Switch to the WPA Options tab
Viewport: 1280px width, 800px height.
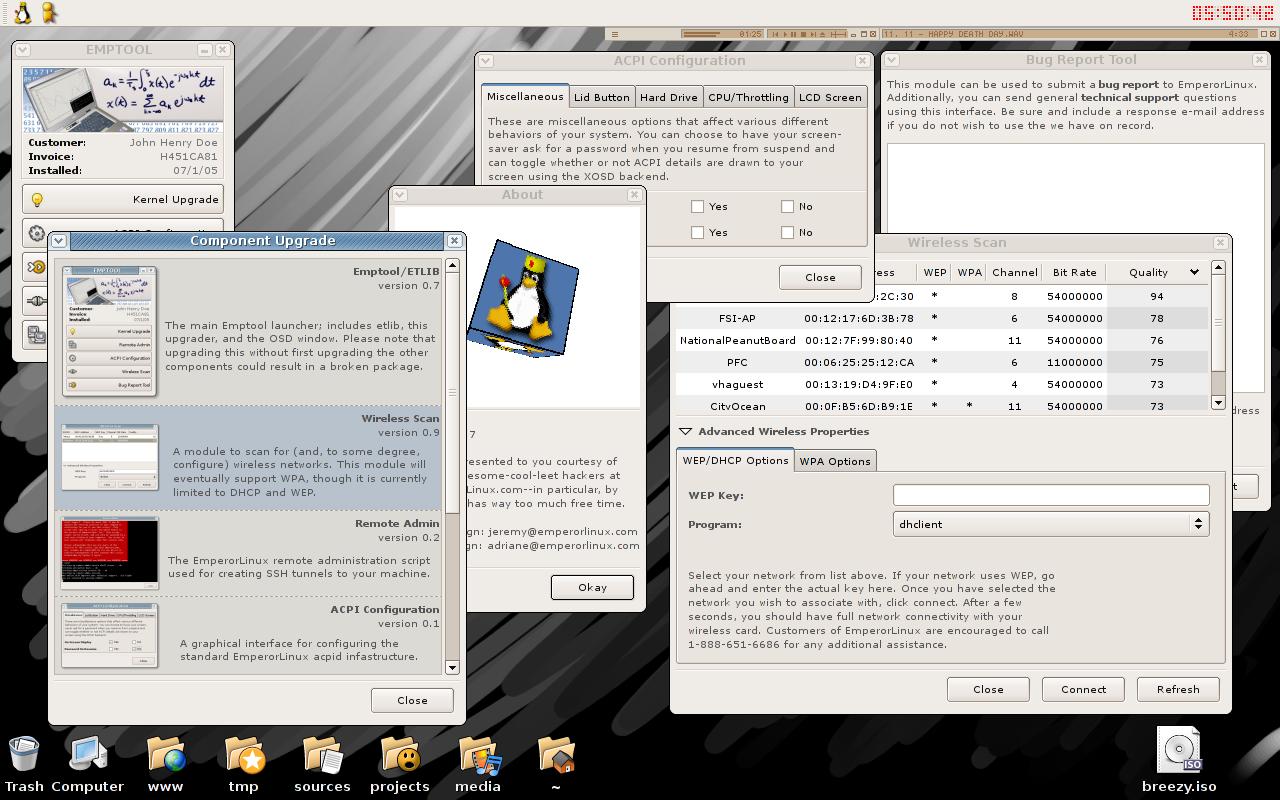pyautogui.click(x=835, y=461)
